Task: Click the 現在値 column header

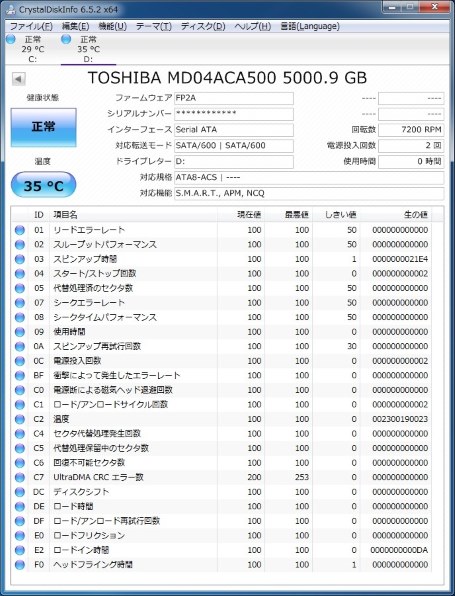Action: click(x=241, y=215)
